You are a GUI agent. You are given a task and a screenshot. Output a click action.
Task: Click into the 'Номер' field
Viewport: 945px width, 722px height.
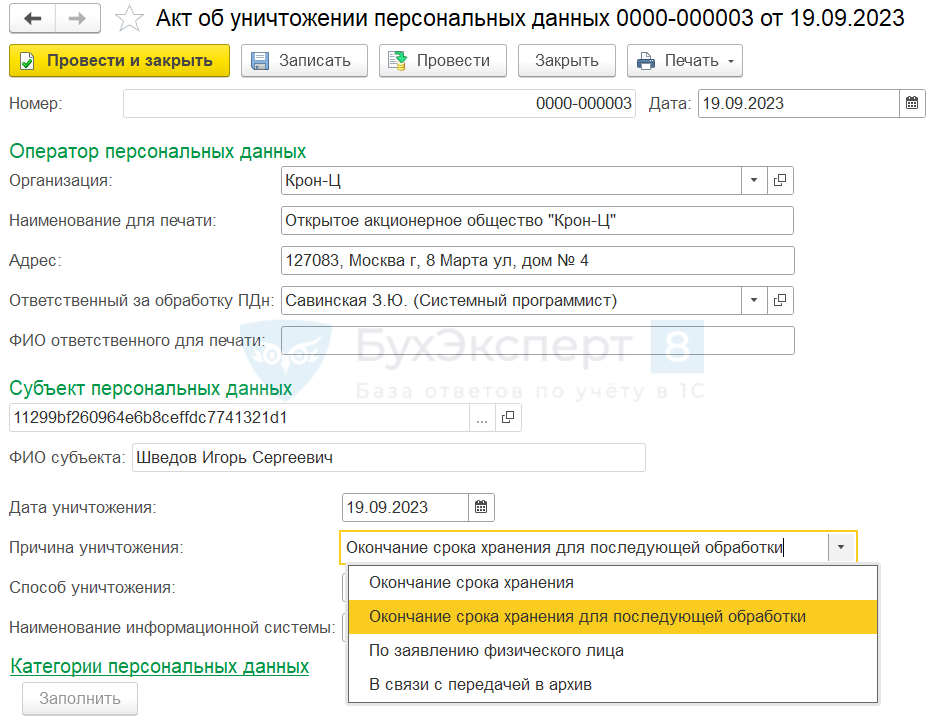click(x=379, y=104)
